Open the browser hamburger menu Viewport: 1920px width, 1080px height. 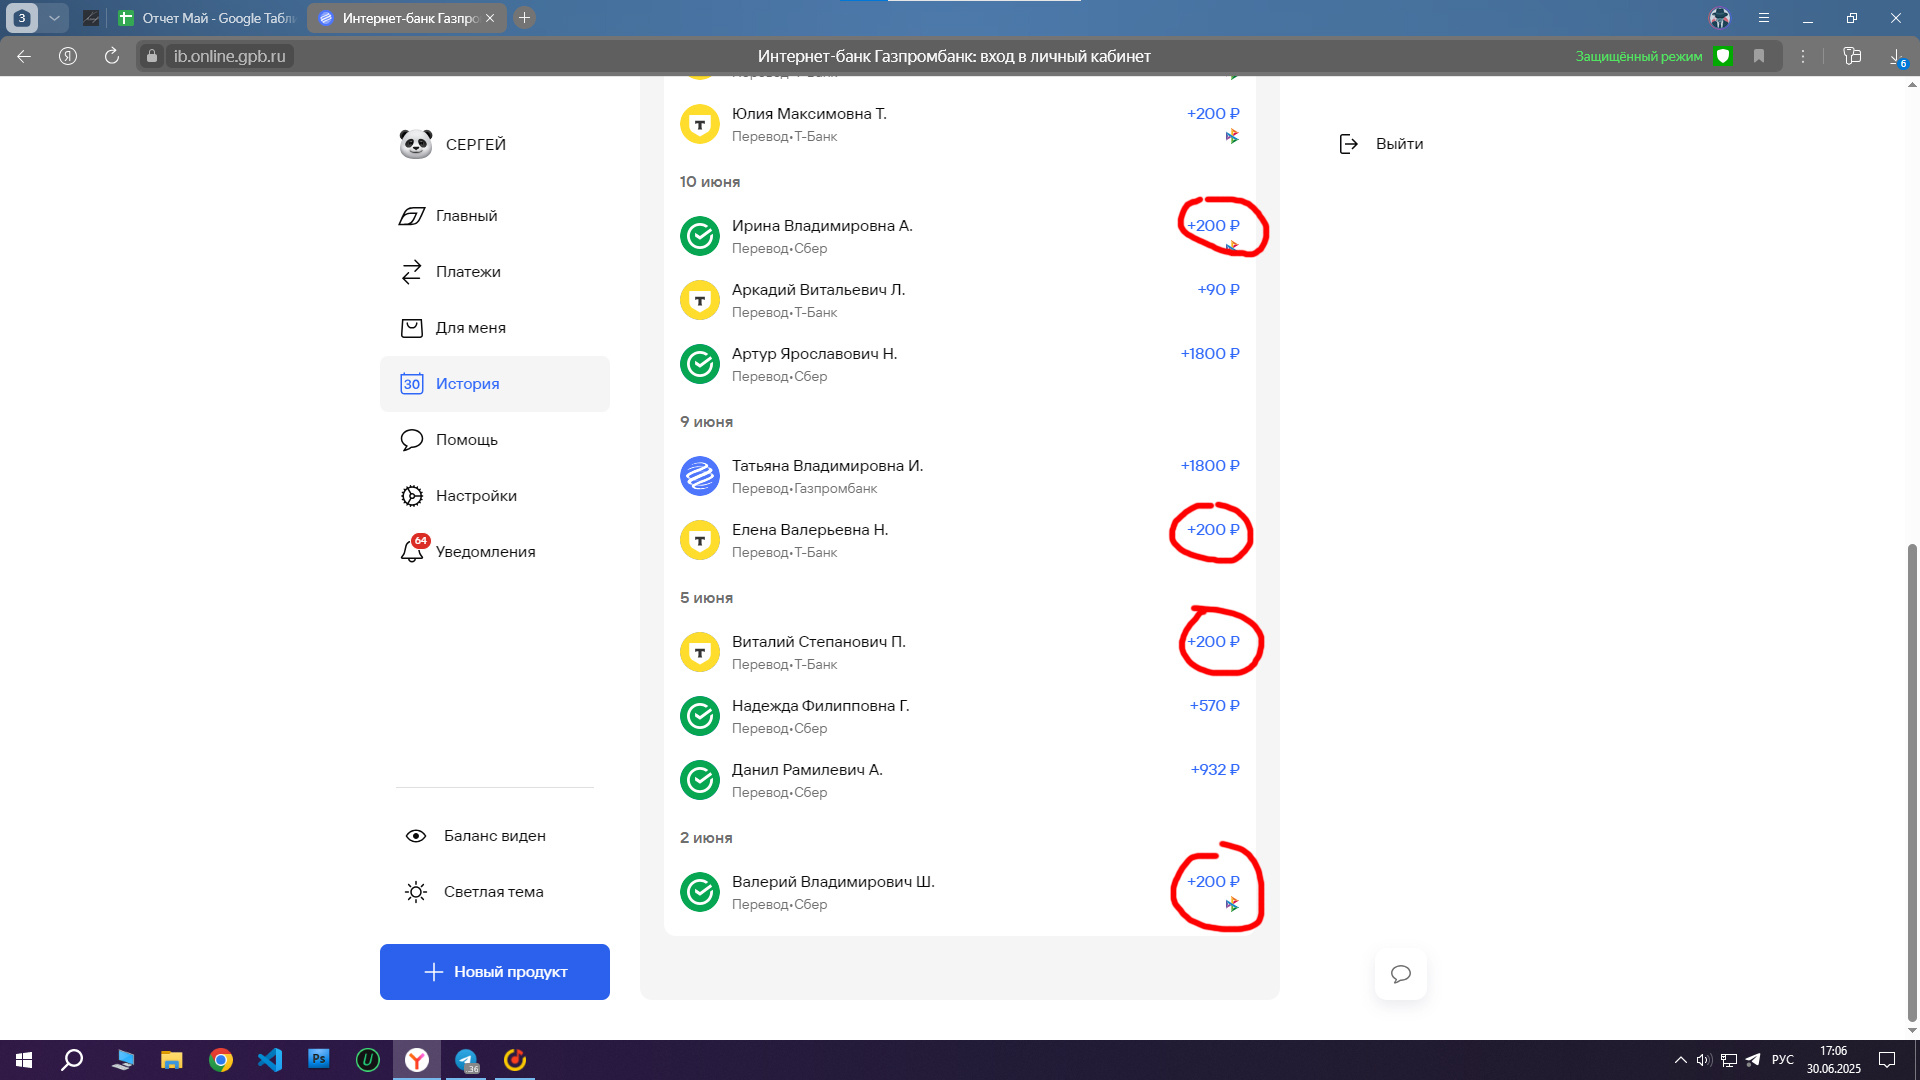[x=1764, y=18]
